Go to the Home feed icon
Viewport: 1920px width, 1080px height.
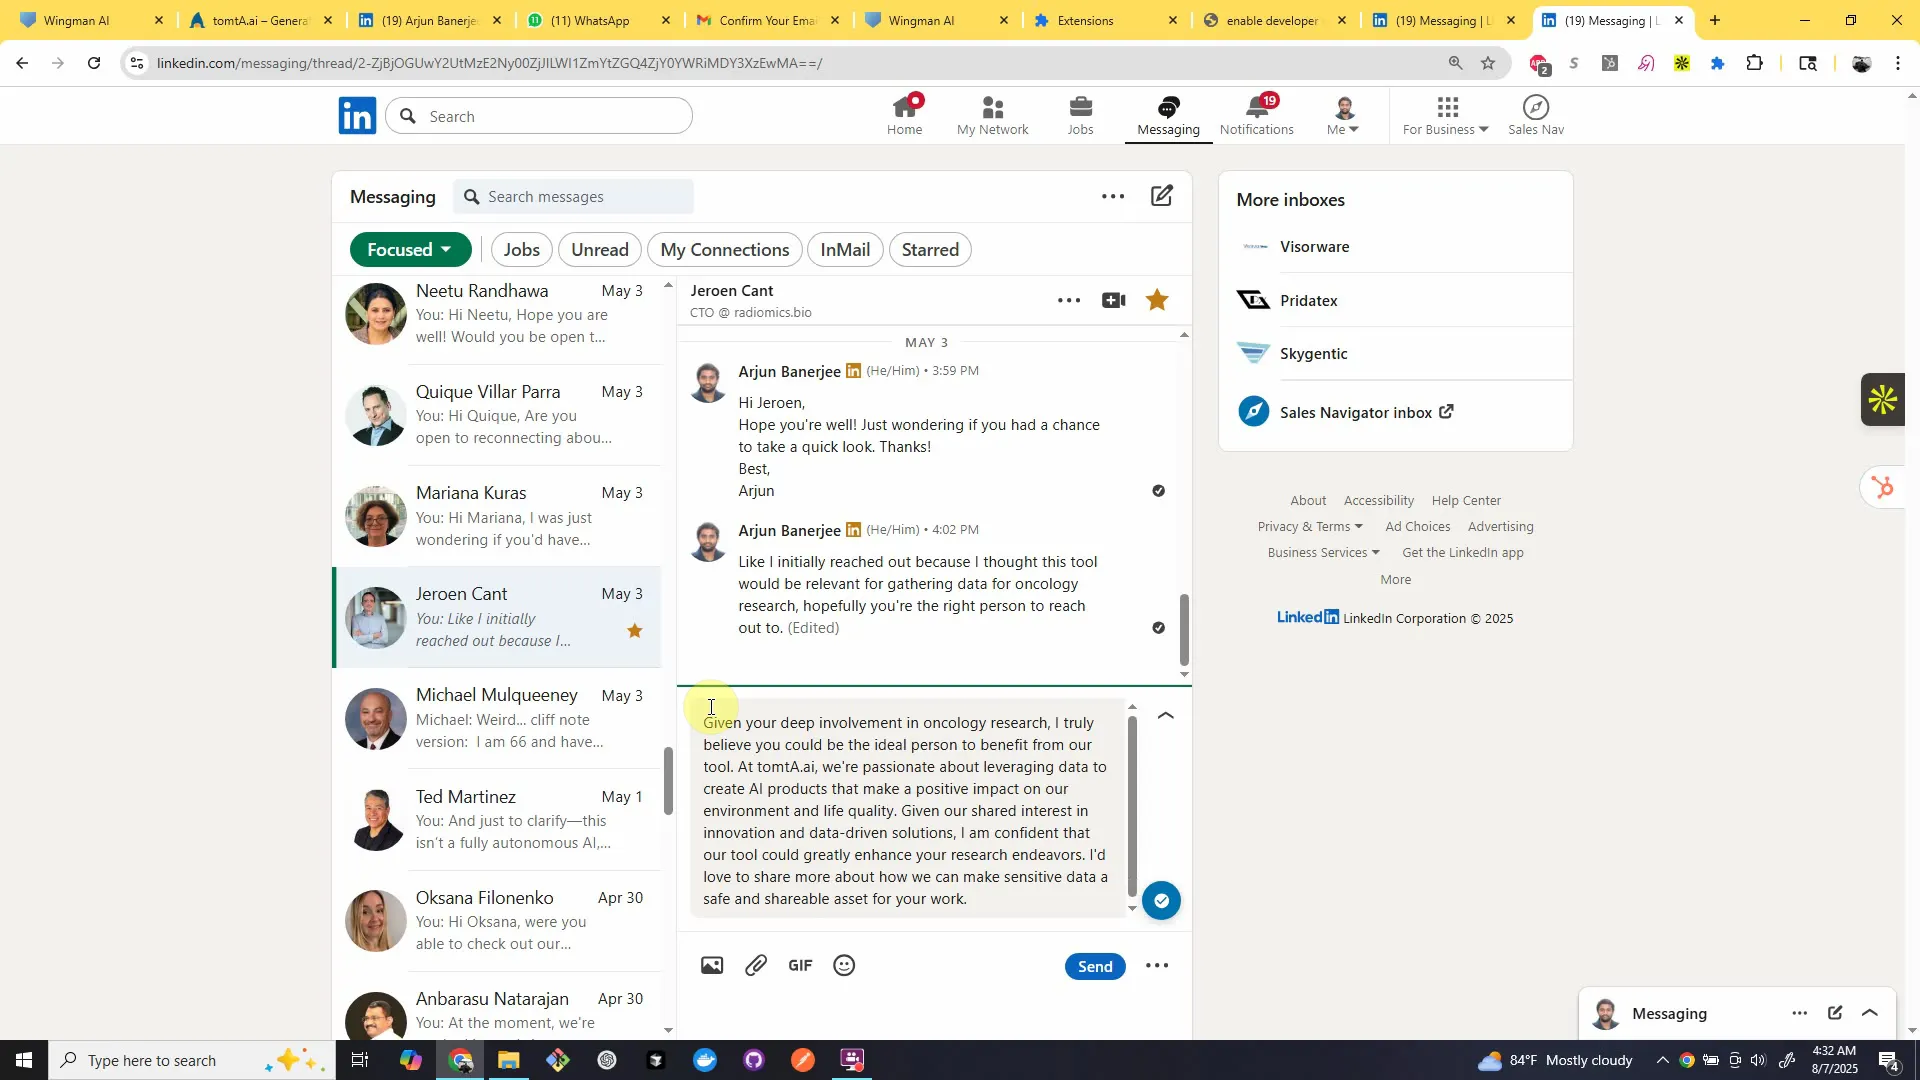pyautogui.click(x=905, y=116)
